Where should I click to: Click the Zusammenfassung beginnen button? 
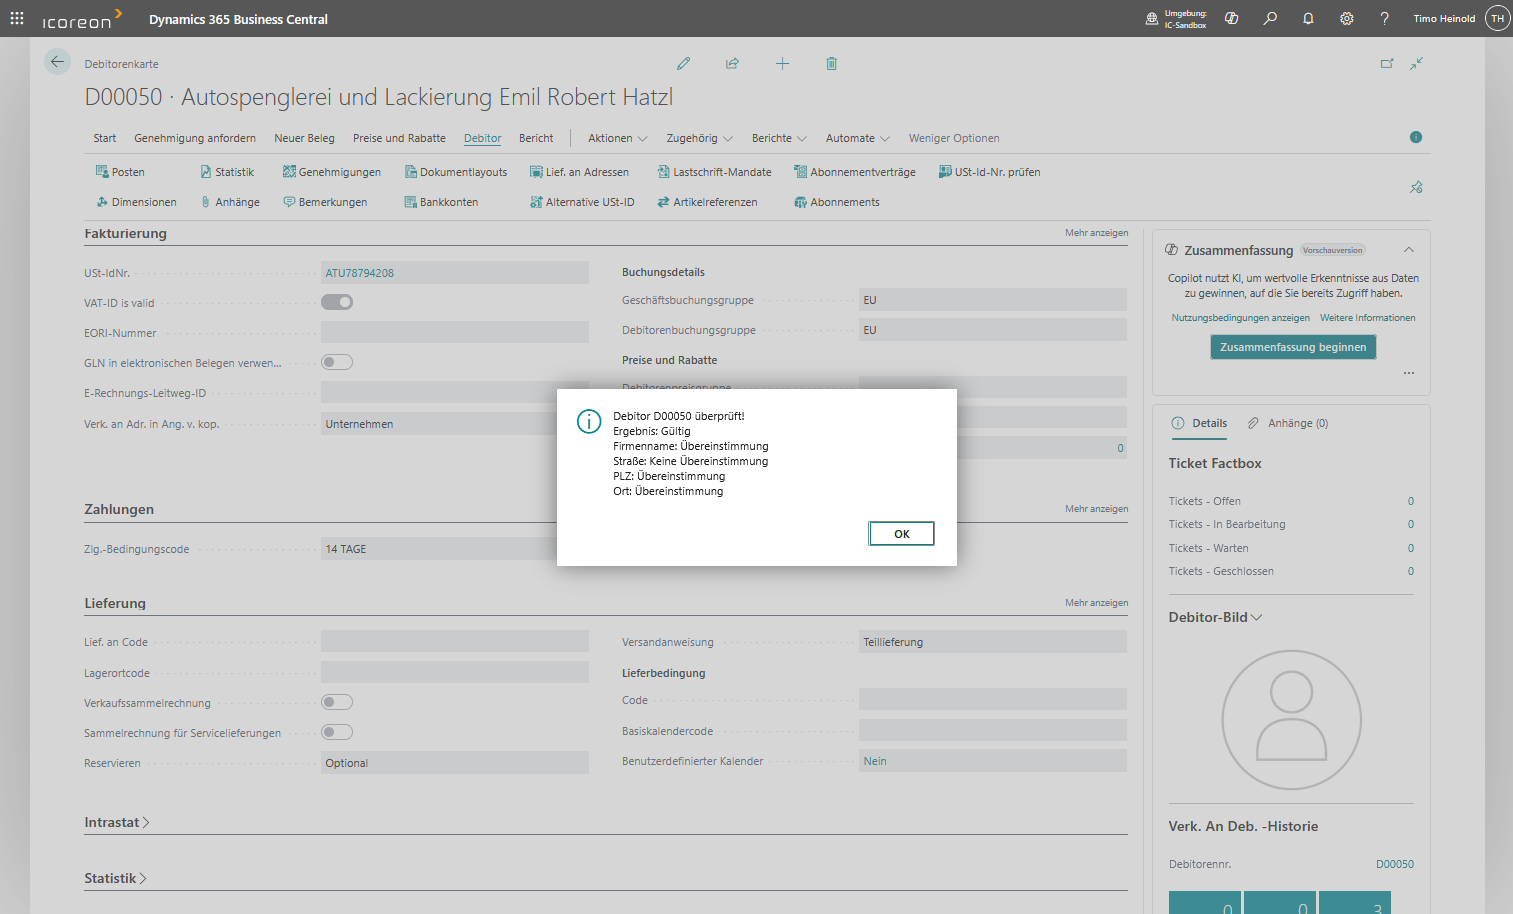(1292, 347)
